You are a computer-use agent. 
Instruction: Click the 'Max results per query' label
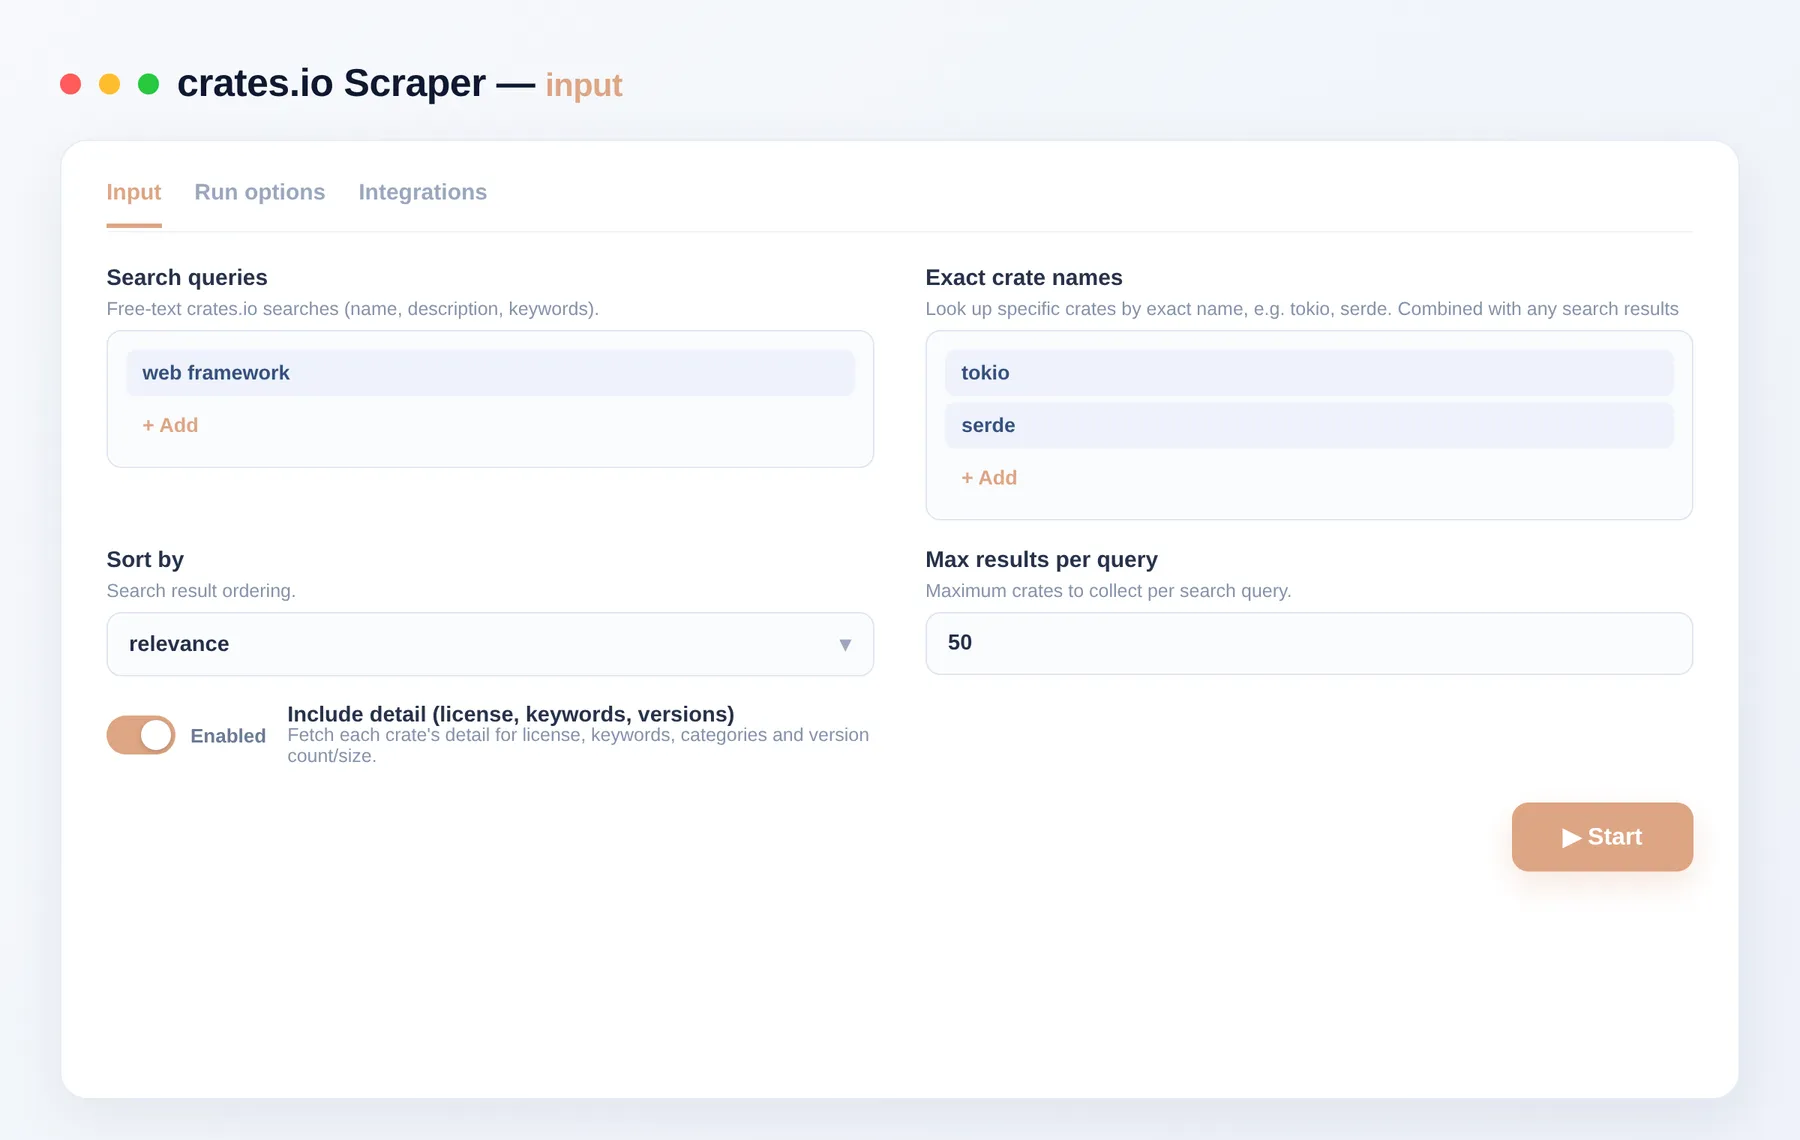point(1042,560)
